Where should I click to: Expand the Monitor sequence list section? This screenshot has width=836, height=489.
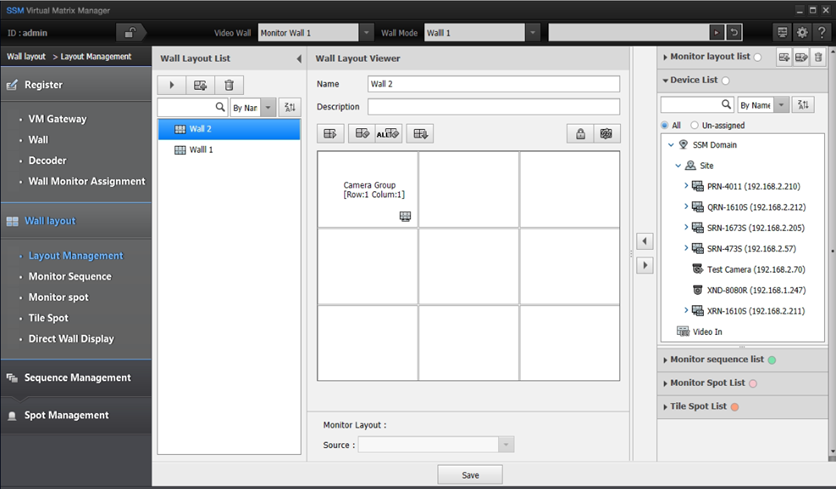tap(665, 360)
